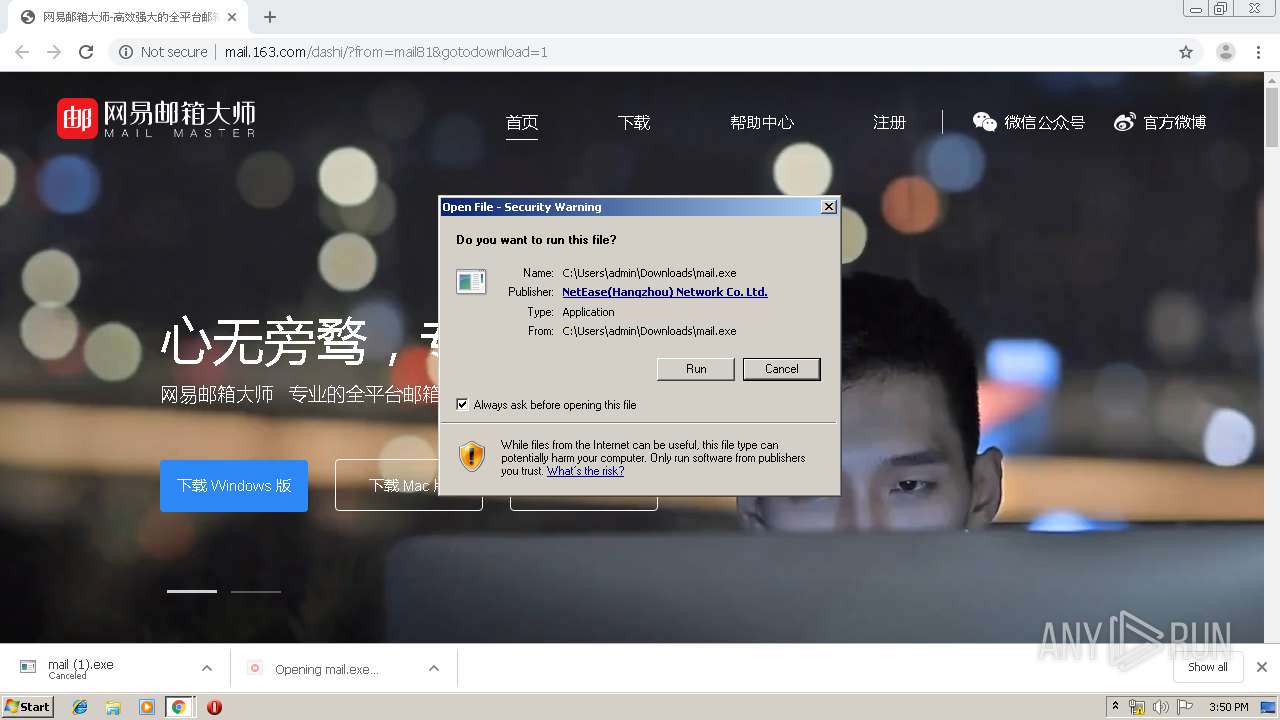The height and width of the screenshot is (720, 1280).
Task: Open the official Weibo icon
Action: coord(1125,122)
